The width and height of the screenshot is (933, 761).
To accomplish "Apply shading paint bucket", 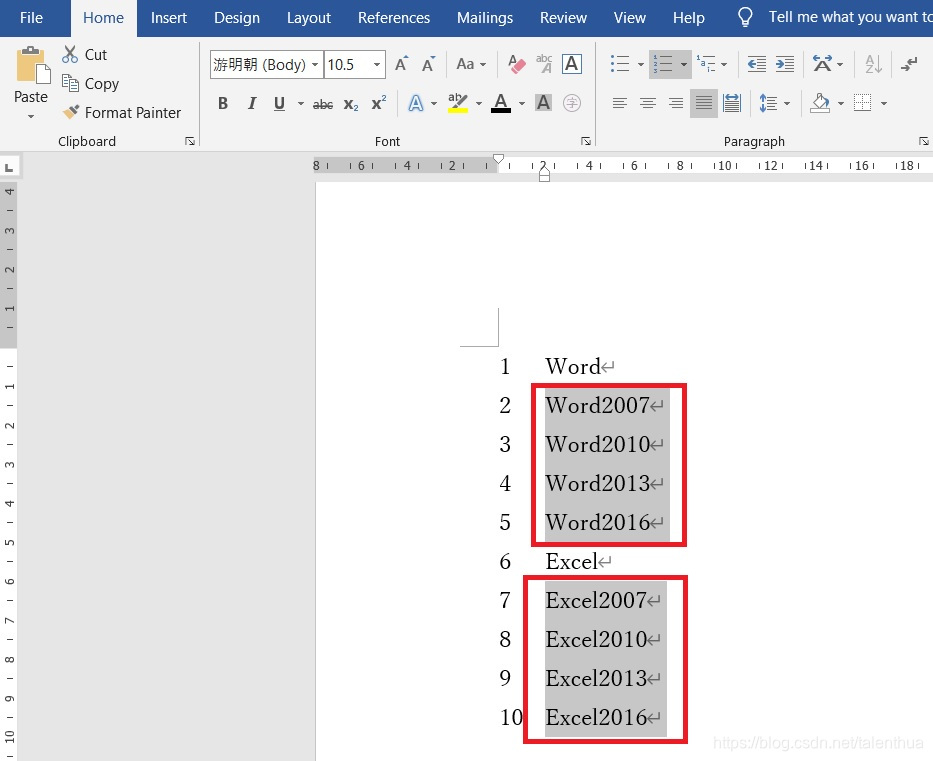I will coord(820,104).
